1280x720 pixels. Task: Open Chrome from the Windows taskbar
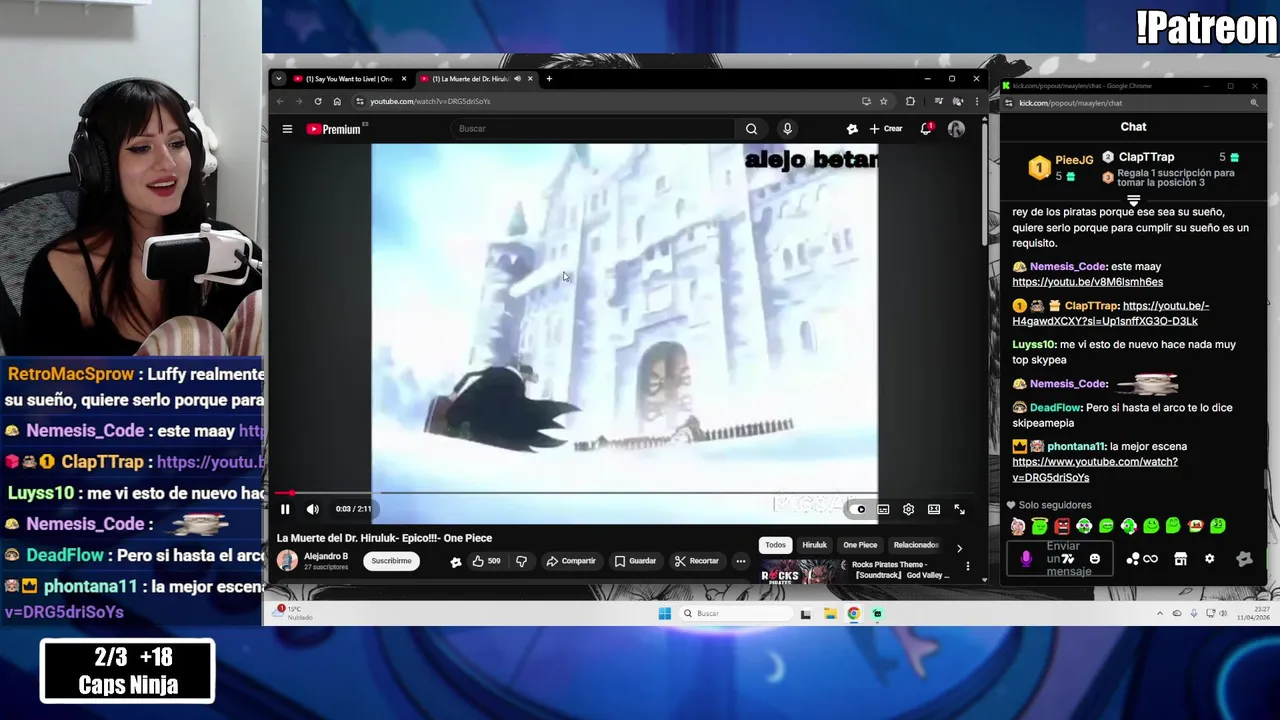pos(853,614)
